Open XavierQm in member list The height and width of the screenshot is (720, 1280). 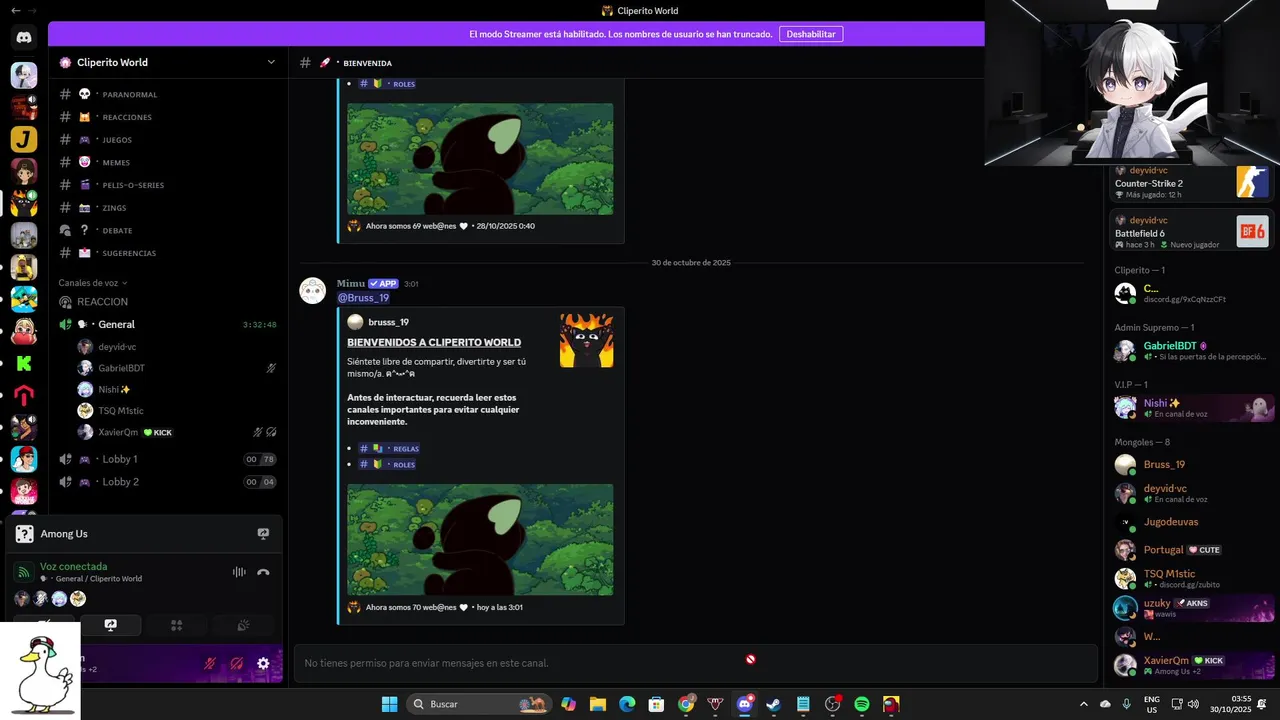coord(1192,665)
